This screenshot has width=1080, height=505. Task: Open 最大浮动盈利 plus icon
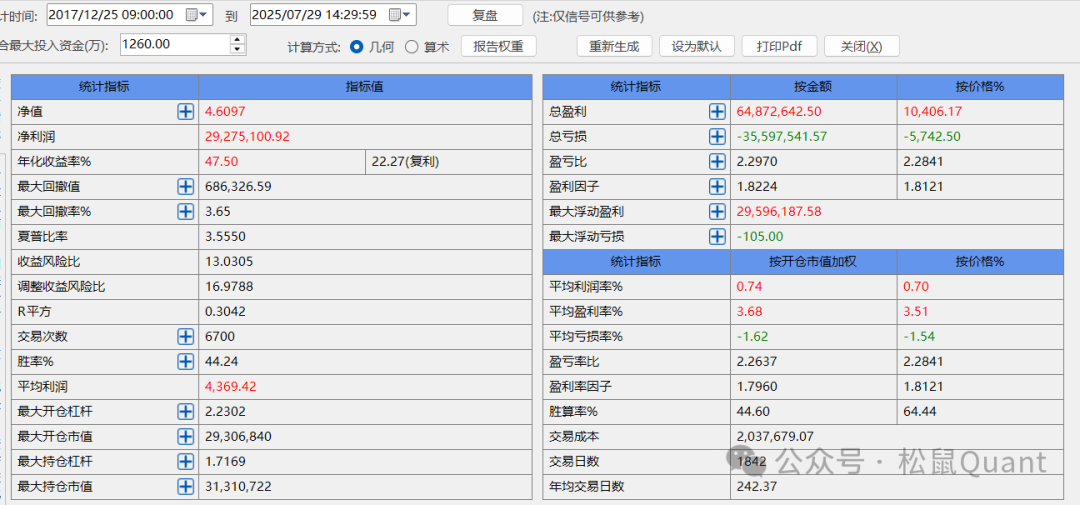click(717, 212)
